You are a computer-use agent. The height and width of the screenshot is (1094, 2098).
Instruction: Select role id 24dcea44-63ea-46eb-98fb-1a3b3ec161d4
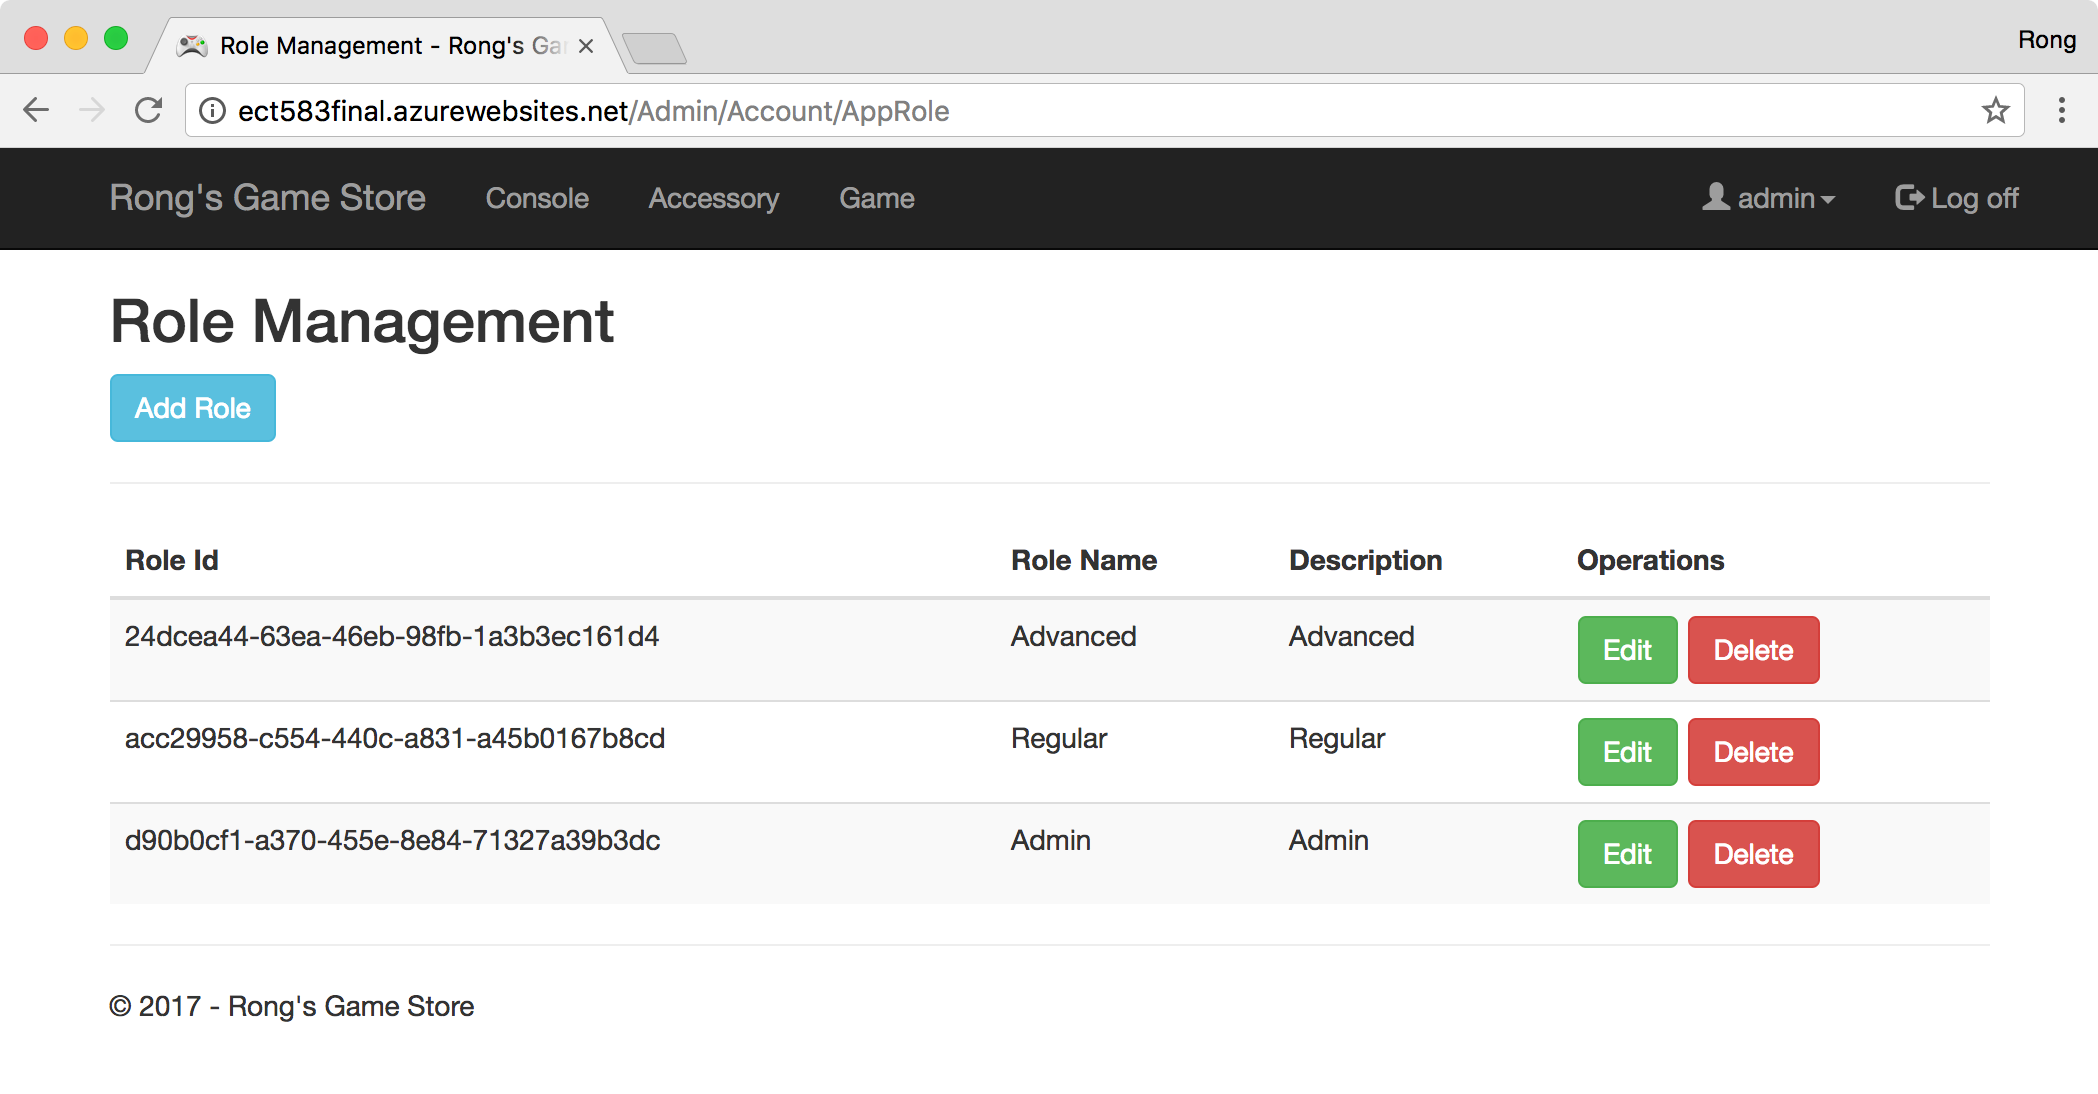392,637
